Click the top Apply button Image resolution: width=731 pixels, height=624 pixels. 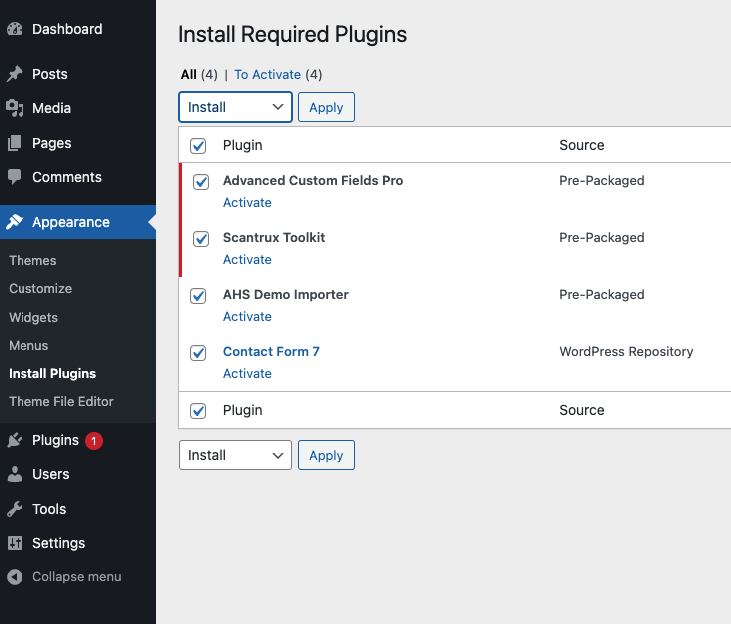tap(326, 107)
